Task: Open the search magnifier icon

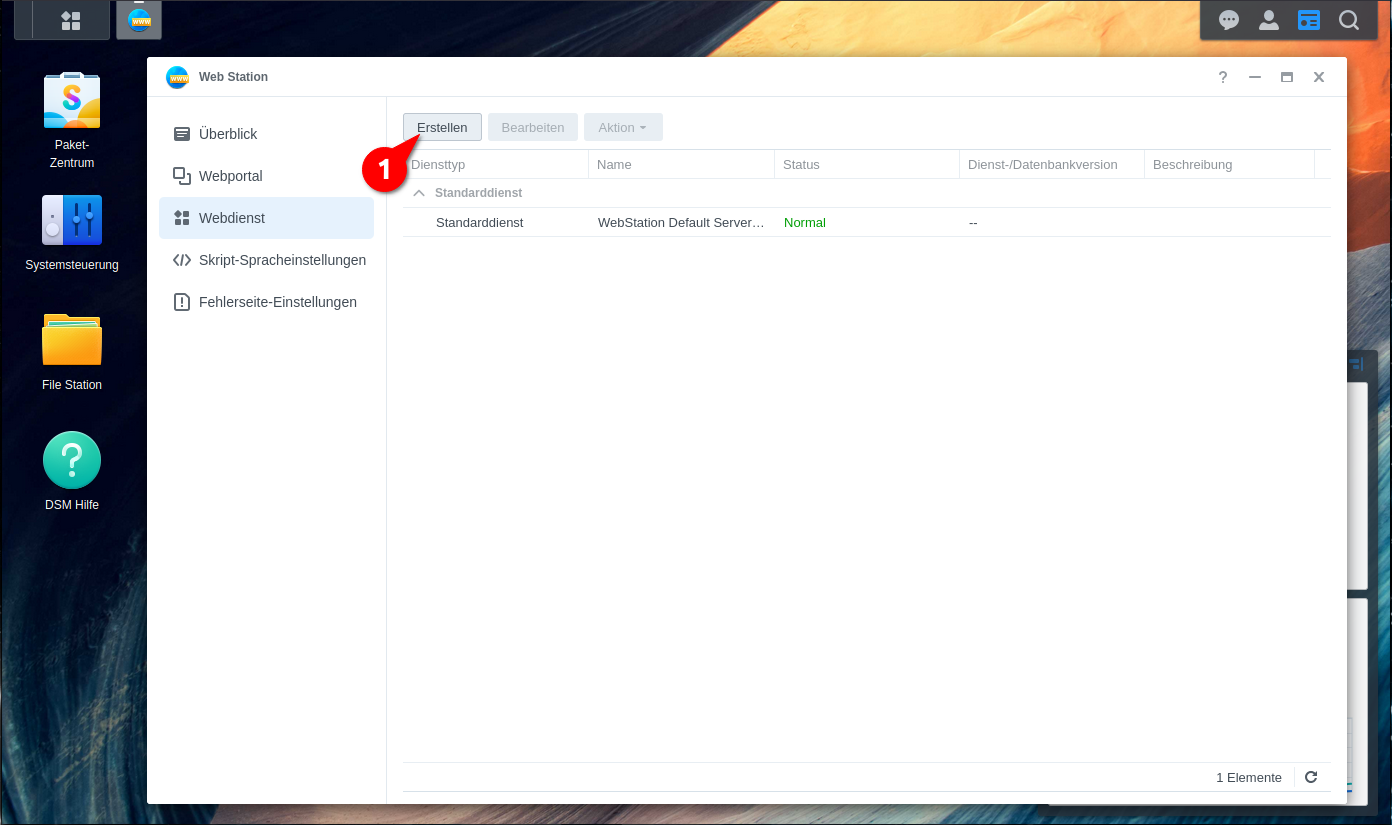Action: pos(1349,20)
